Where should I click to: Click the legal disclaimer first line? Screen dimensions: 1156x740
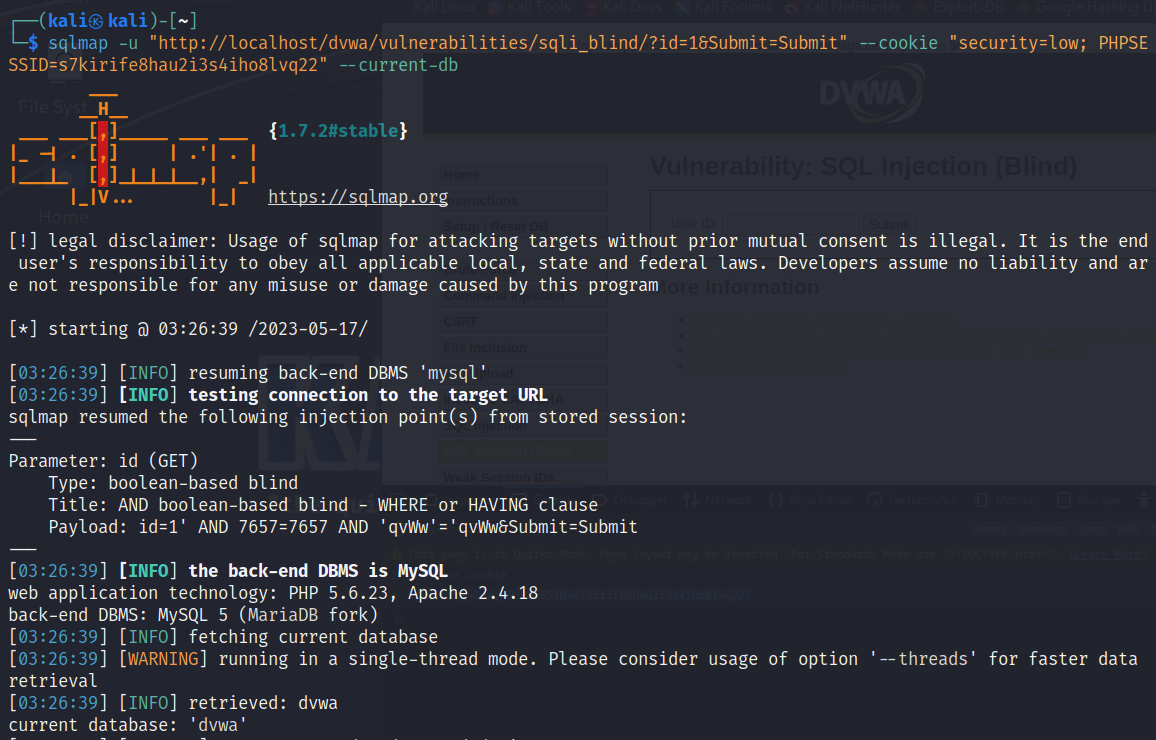[x=579, y=241]
